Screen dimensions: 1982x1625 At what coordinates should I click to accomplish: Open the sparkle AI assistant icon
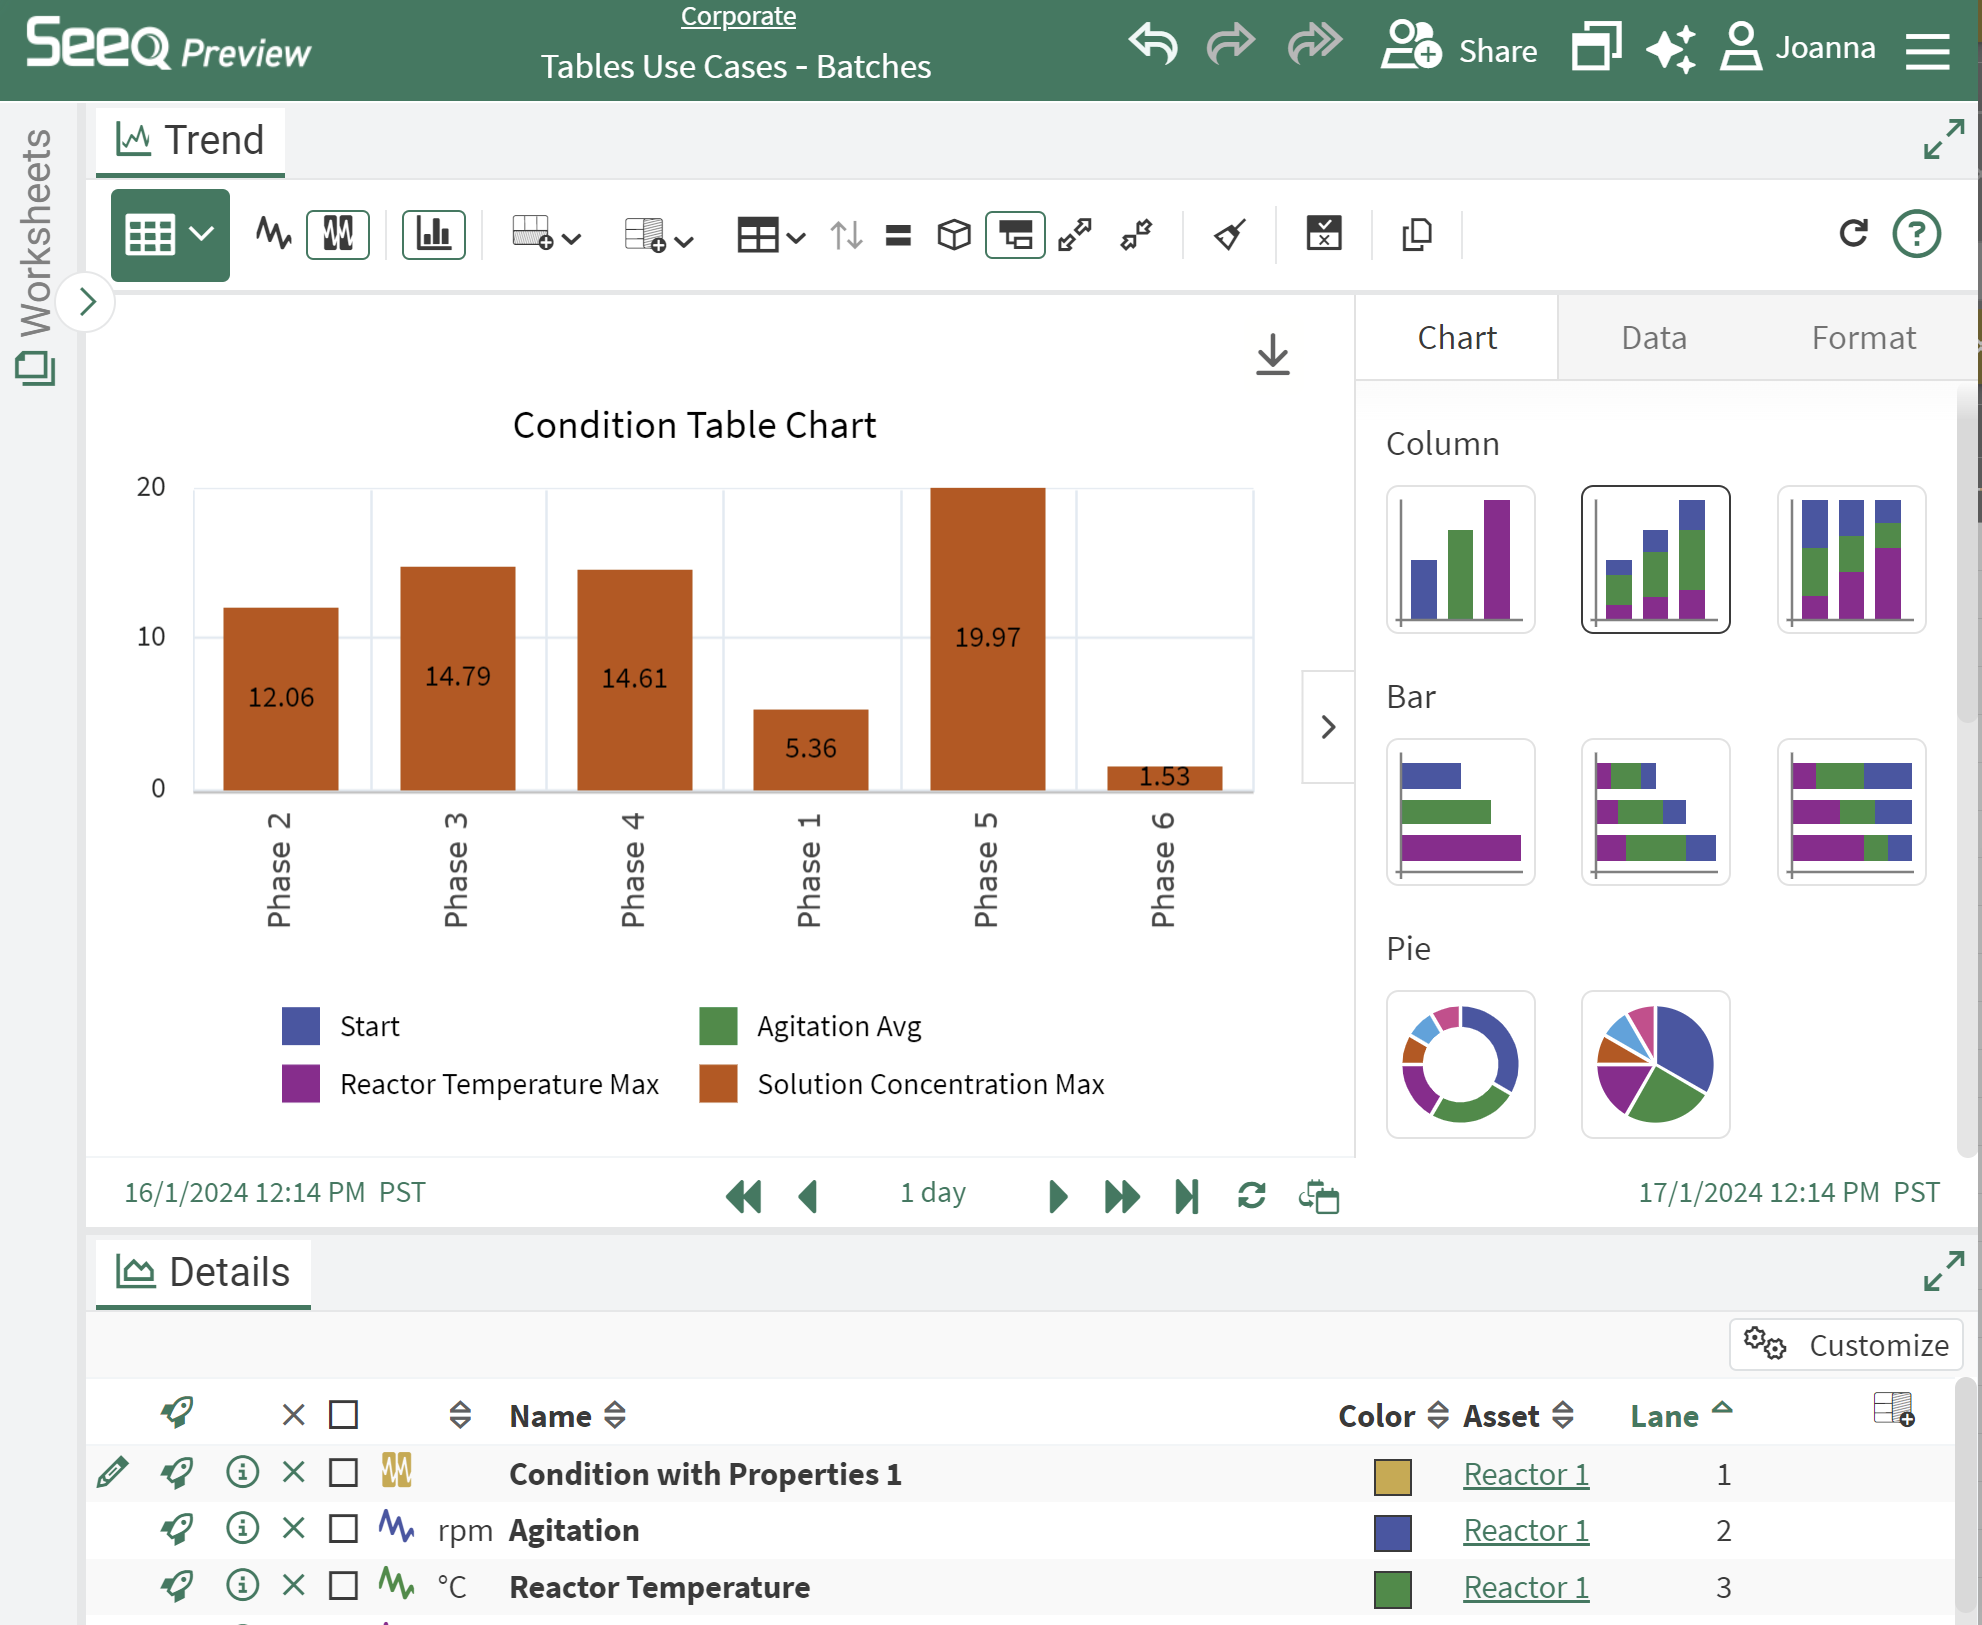pos(1671,48)
